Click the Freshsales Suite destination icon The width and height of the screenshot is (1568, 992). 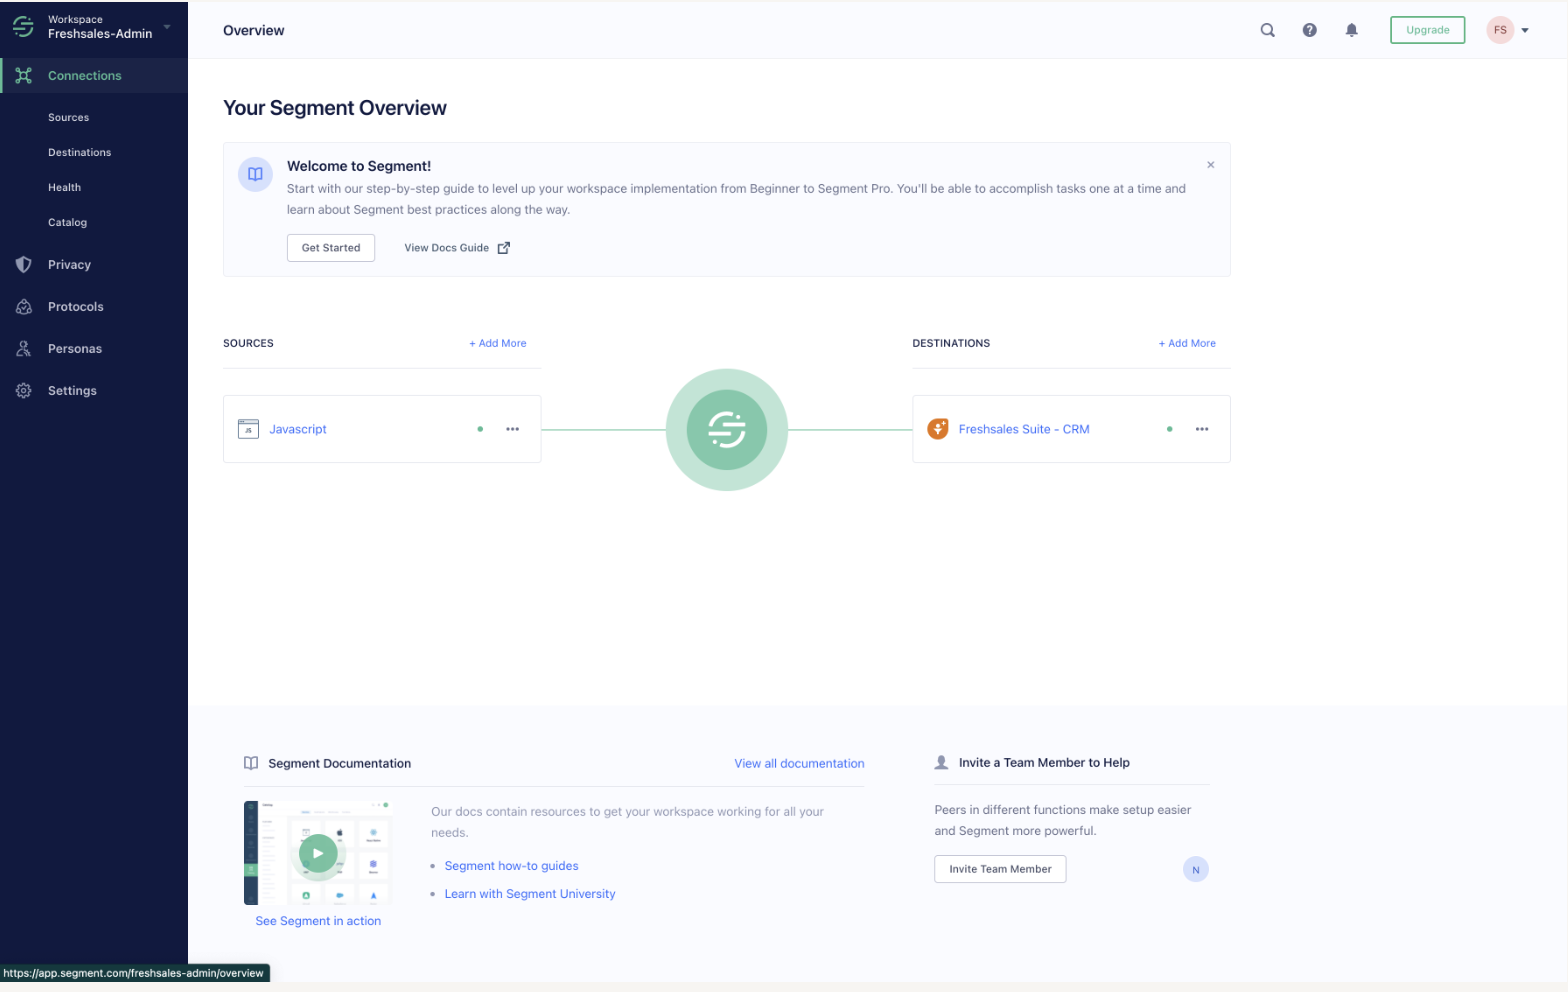pos(938,429)
